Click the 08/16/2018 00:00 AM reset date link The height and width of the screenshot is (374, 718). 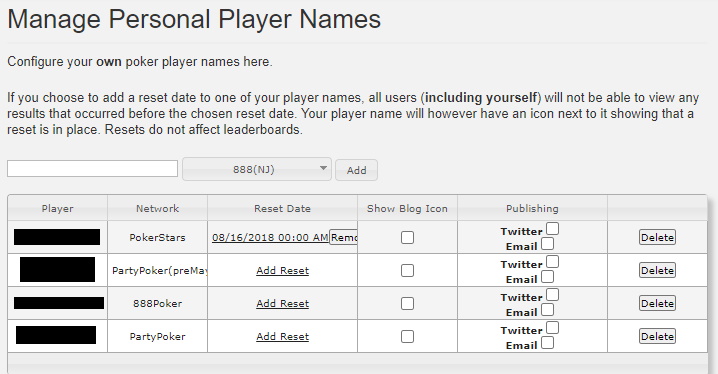pyautogui.click(x=270, y=238)
